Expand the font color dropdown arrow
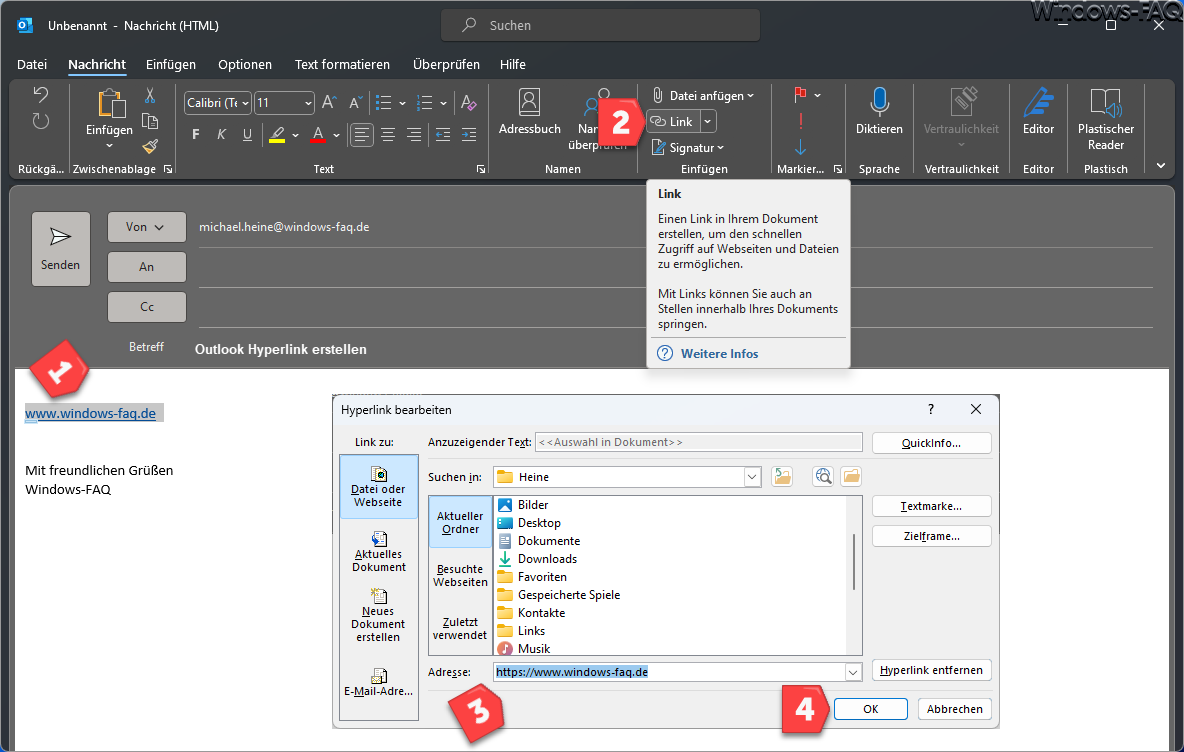This screenshot has height=752, width=1184. 336,136
